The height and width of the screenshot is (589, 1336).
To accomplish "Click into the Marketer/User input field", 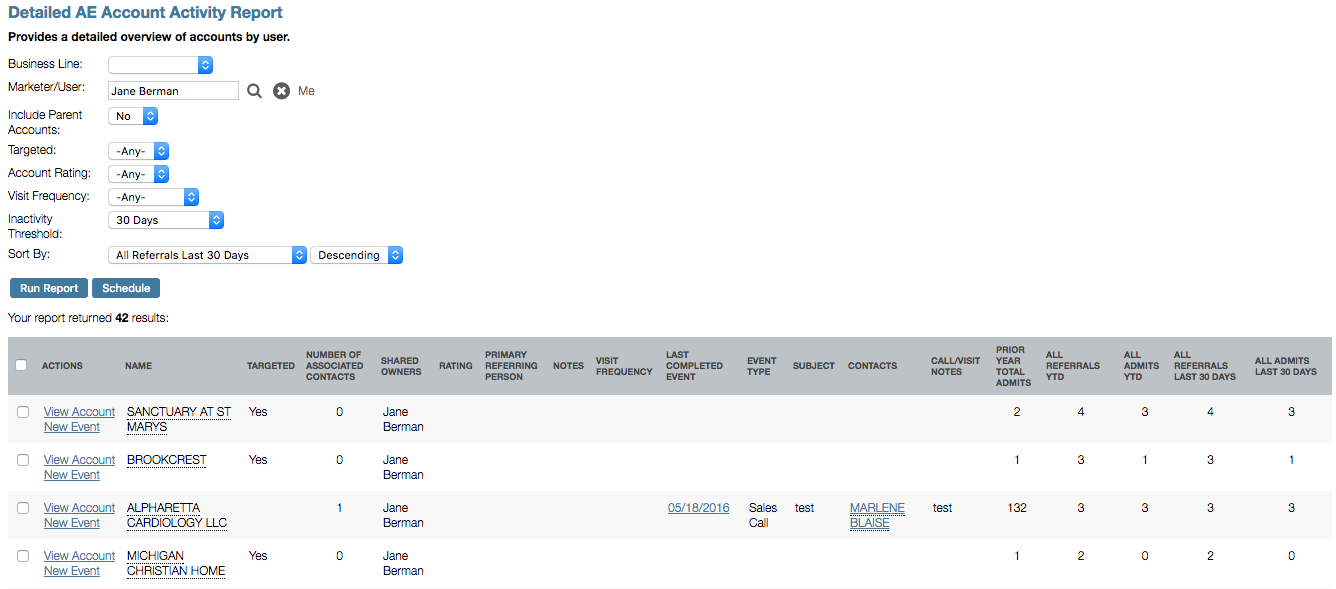I will point(173,91).
